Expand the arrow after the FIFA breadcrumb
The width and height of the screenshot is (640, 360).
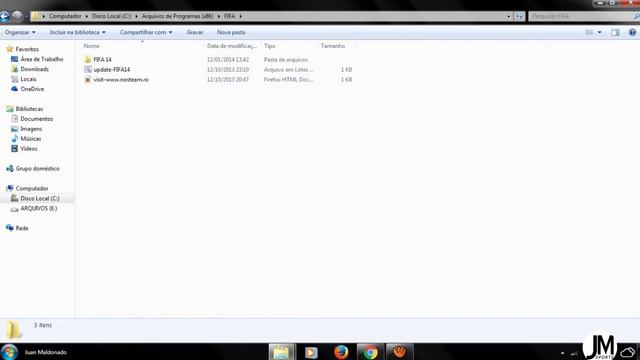click(240, 16)
